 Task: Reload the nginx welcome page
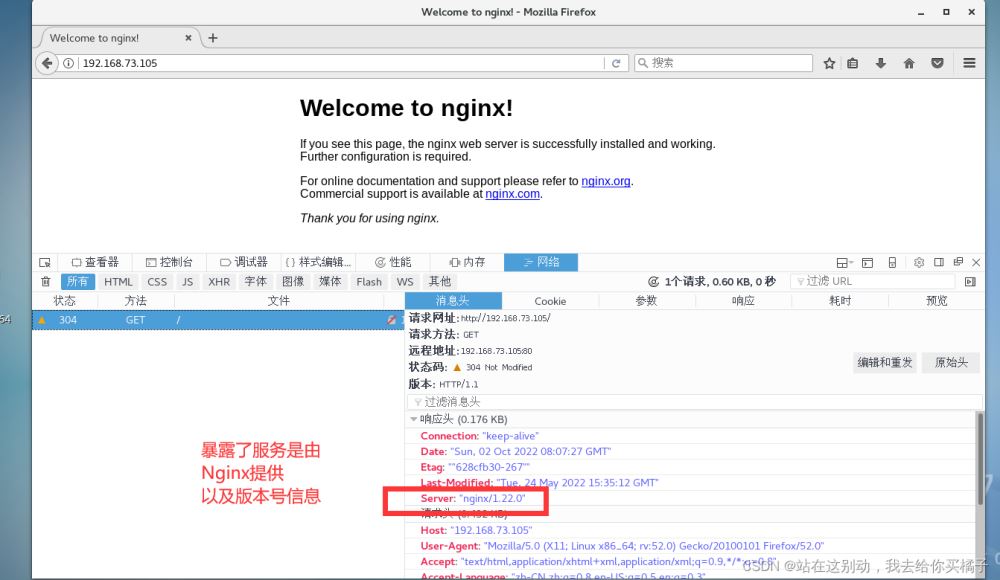tap(616, 63)
